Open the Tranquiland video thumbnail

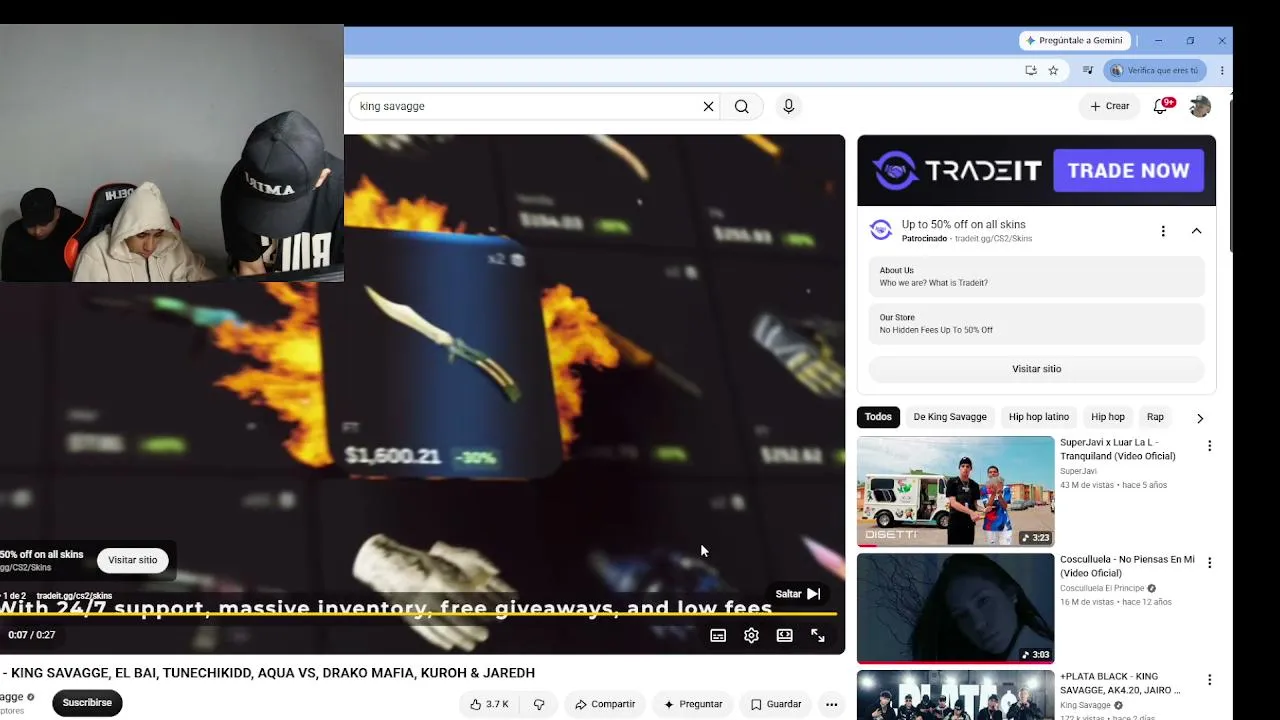(x=955, y=491)
